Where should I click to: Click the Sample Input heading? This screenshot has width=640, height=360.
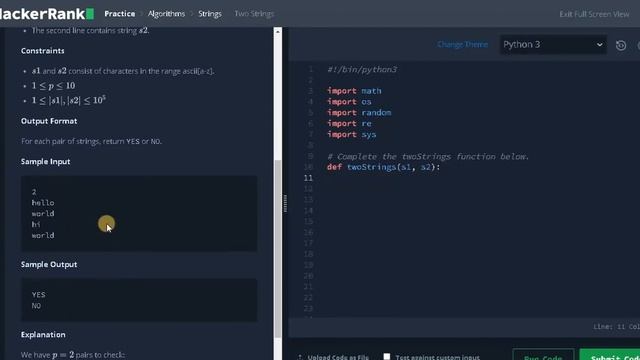pos(45,162)
